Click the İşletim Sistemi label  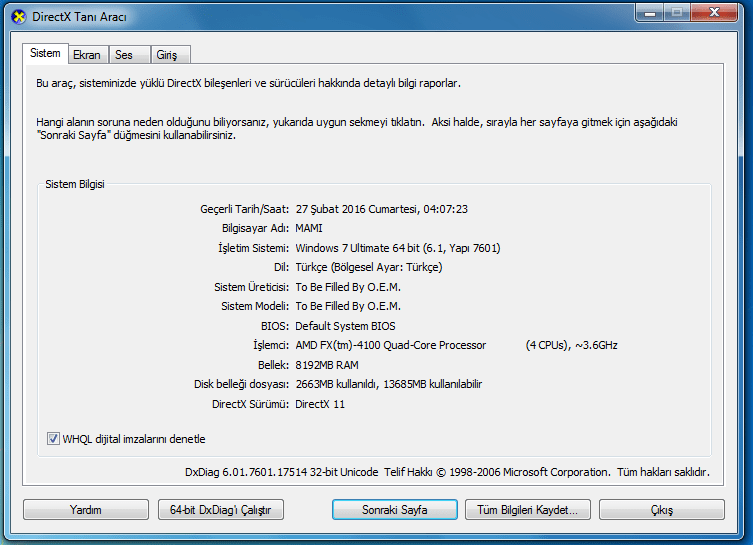pyautogui.click(x=253, y=248)
